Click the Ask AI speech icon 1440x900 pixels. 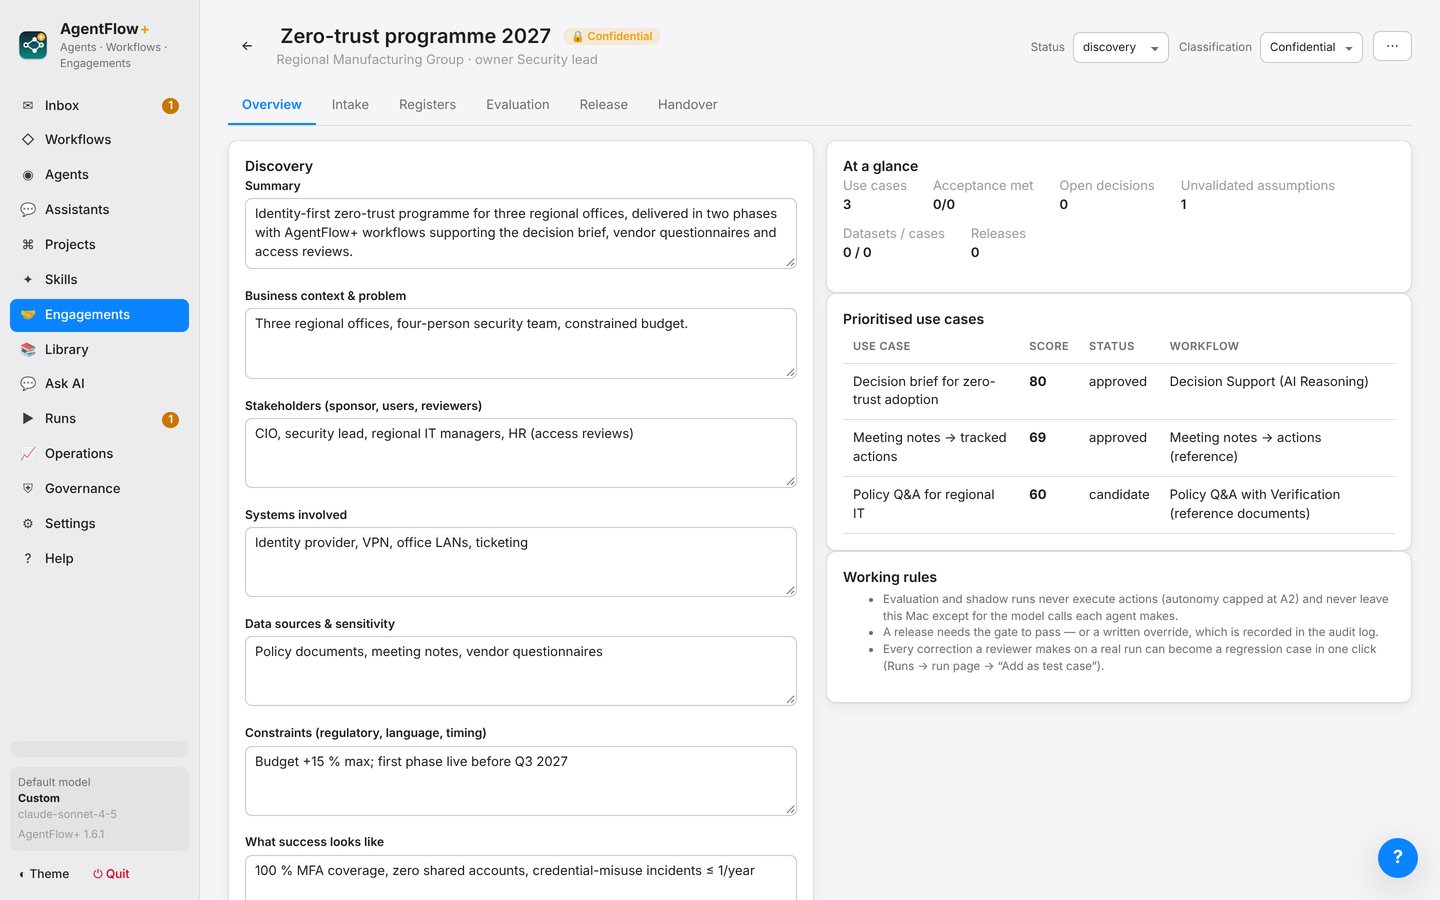[28, 383]
